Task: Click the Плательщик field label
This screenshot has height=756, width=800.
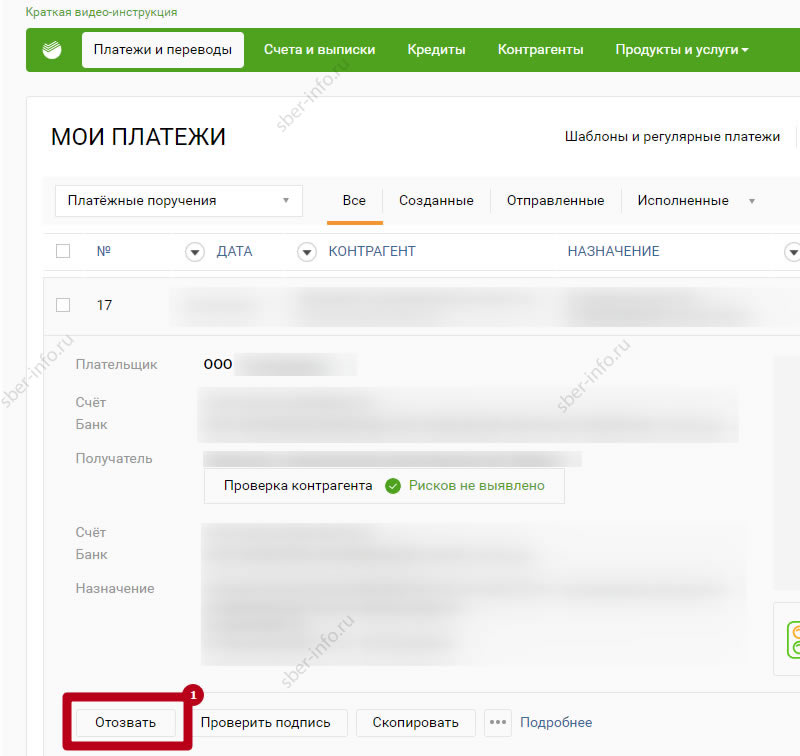Action: point(116,365)
